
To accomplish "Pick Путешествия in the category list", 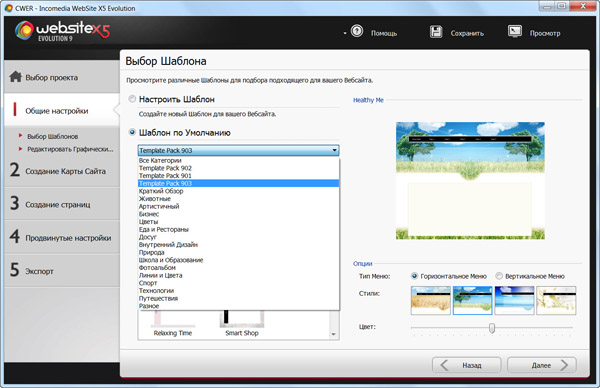I will pyautogui.click(x=238, y=298).
